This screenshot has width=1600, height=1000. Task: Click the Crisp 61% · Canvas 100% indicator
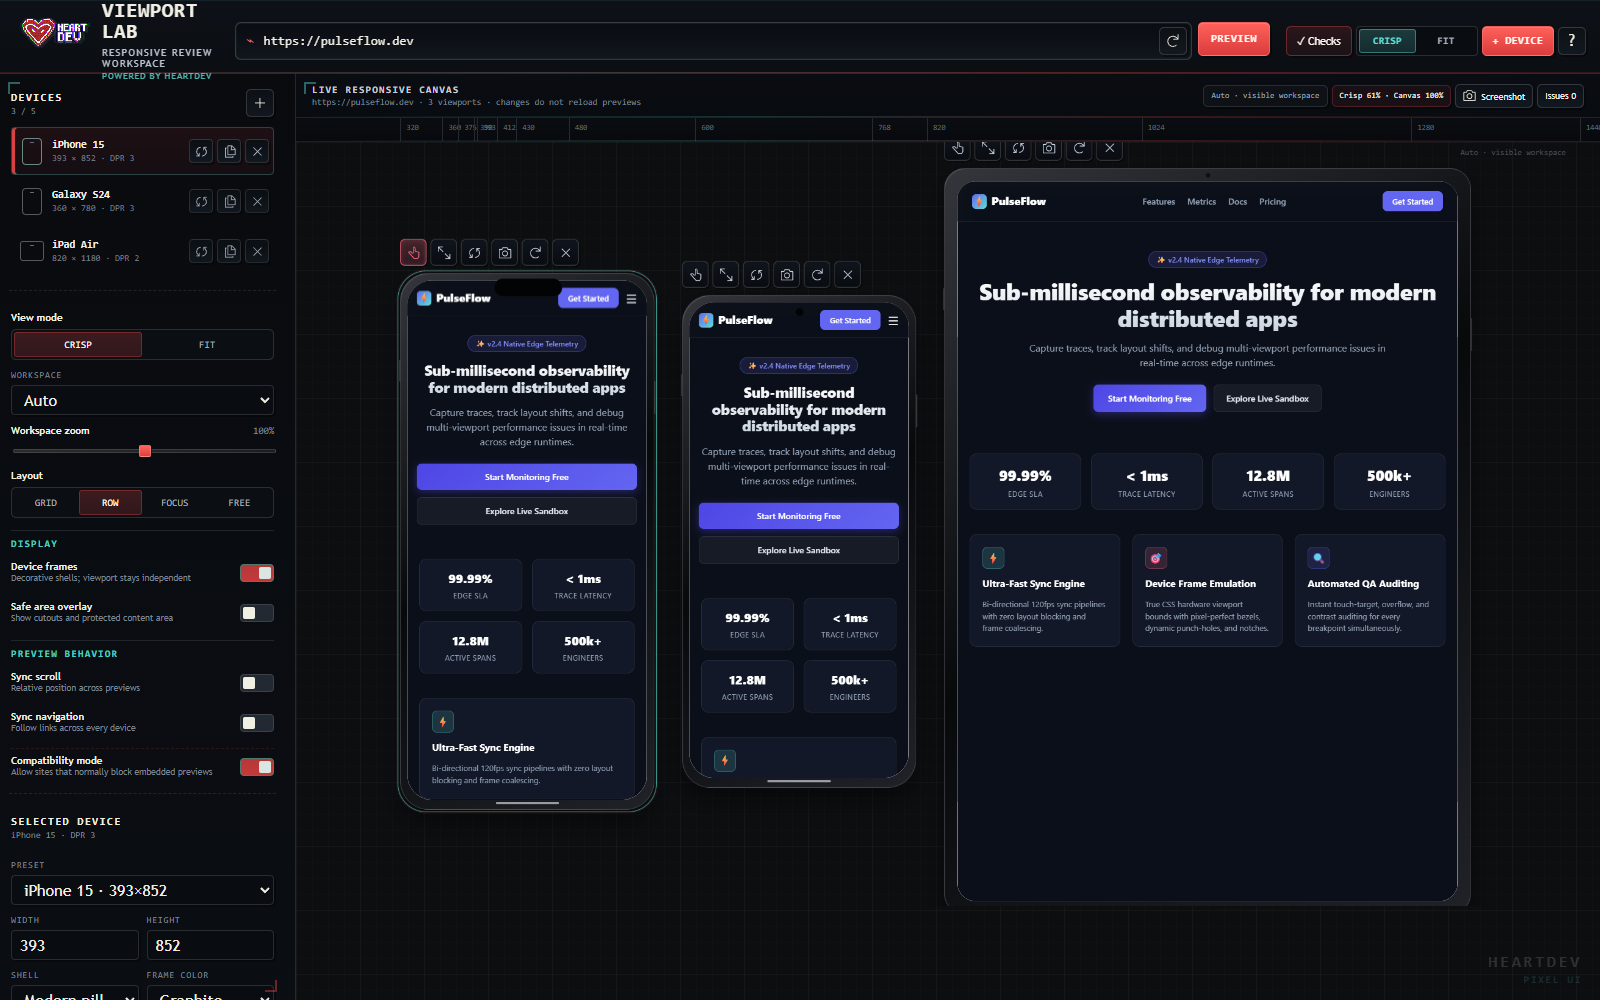pyautogui.click(x=1391, y=96)
